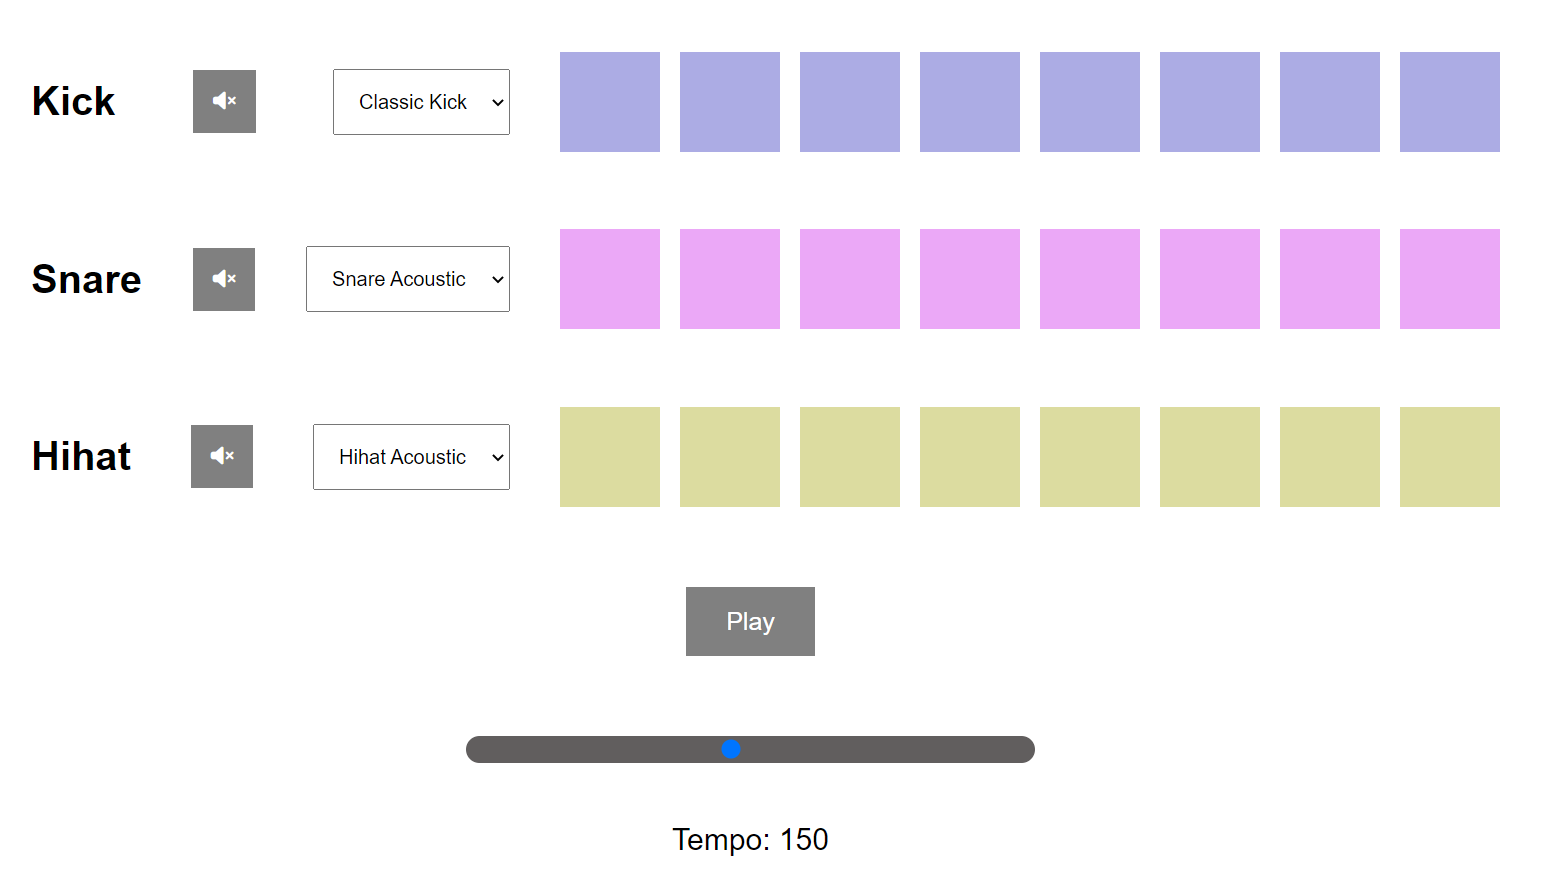Select the Kick track label
1549x878 pixels.
pyautogui.click(x=72, y=100)
